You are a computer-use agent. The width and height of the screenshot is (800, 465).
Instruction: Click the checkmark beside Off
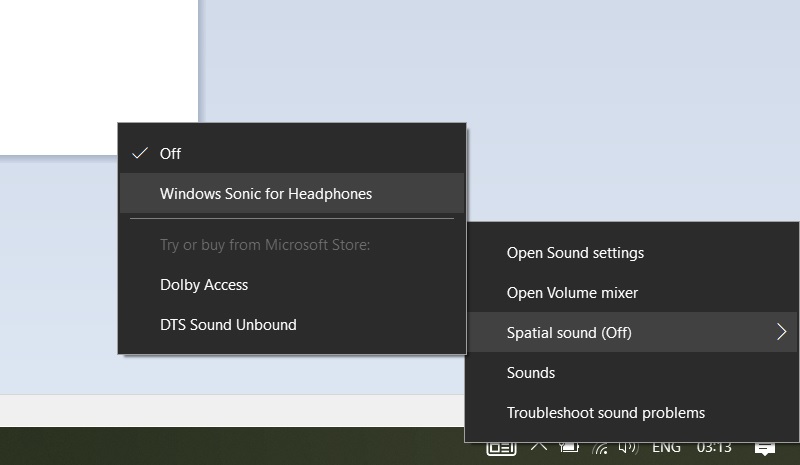pyautogui.click(x=140, y=154)
